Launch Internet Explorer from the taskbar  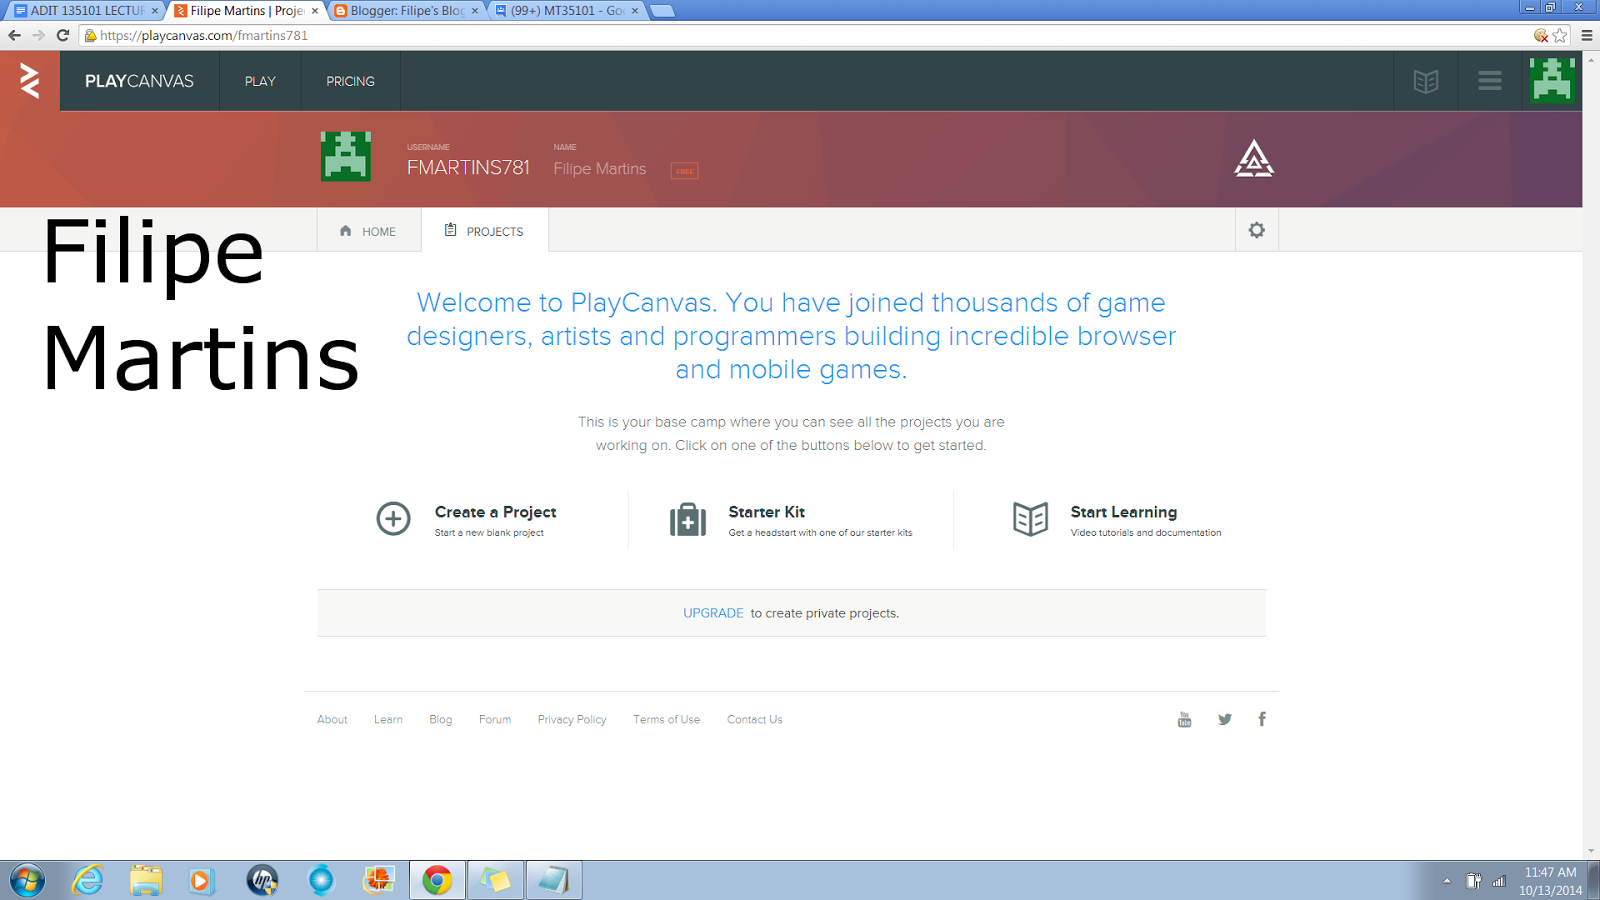click(x=88, y=880)
